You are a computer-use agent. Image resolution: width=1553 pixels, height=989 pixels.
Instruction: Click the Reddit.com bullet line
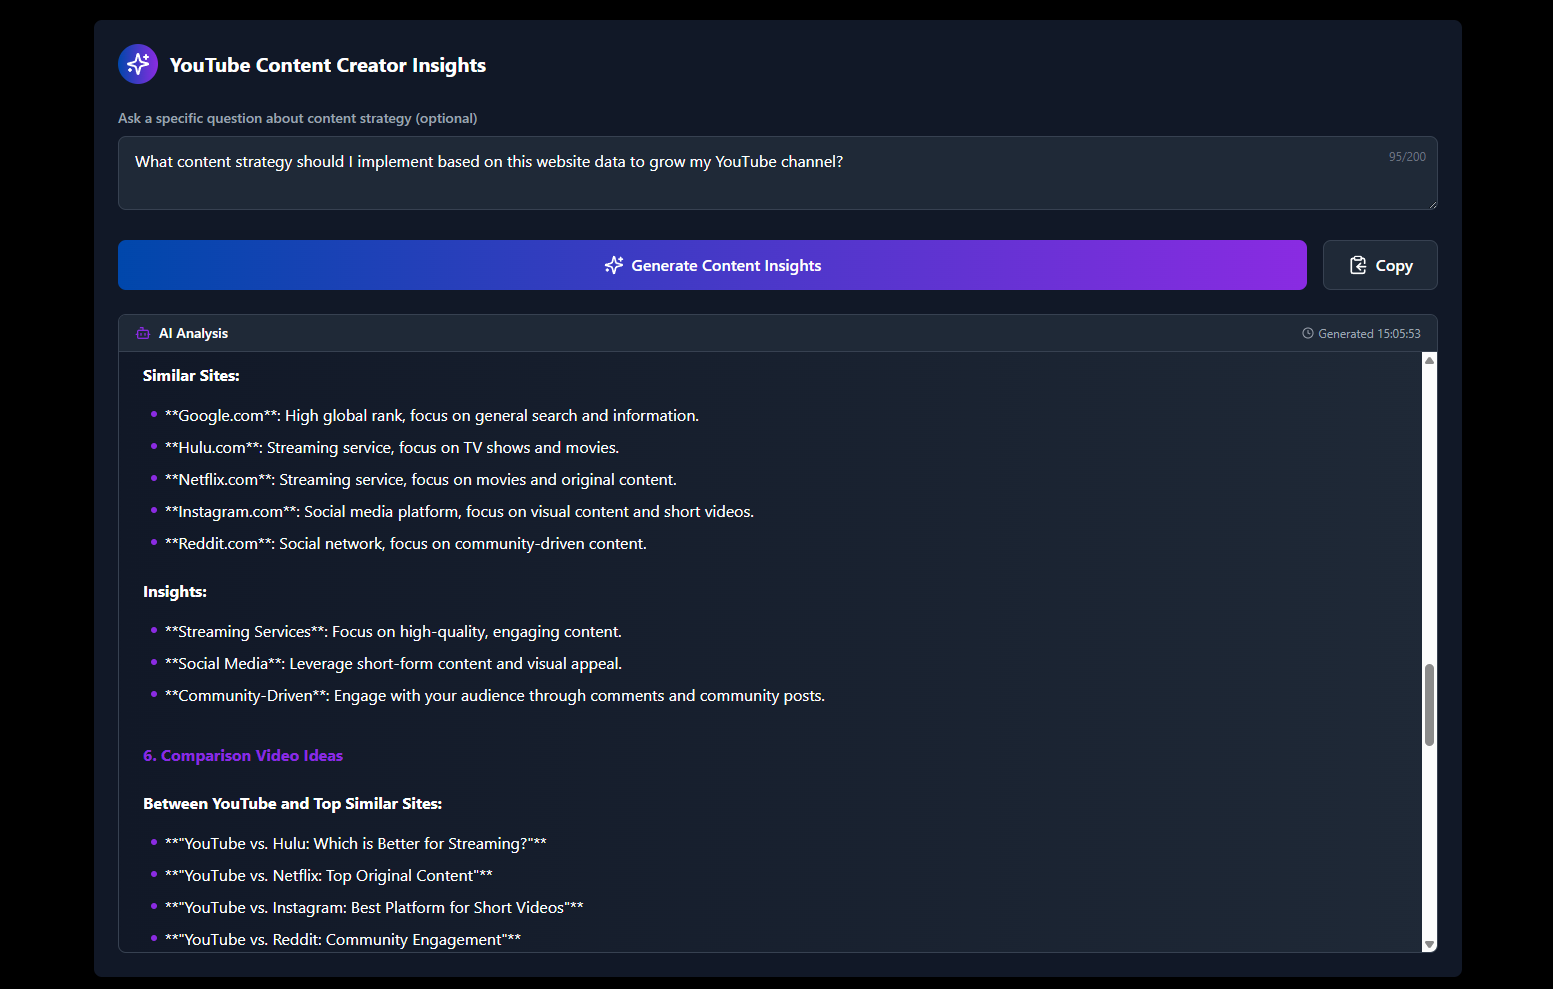(406, 544)
